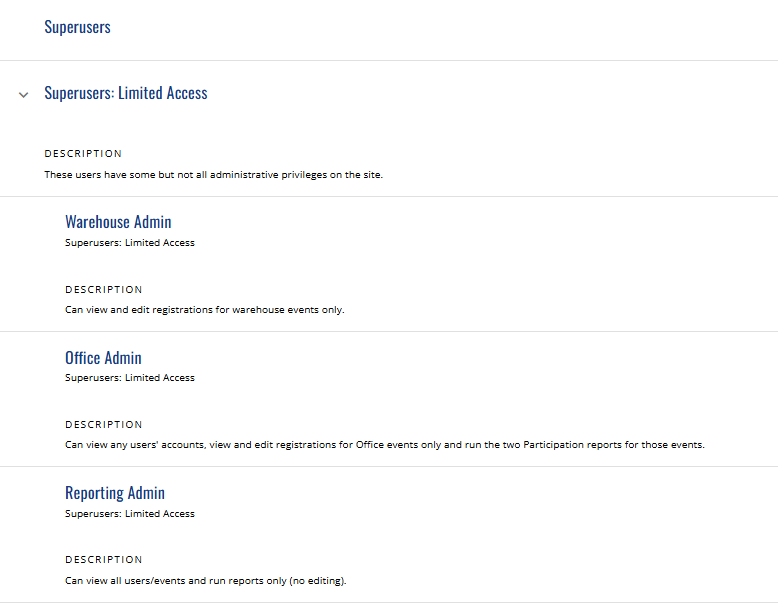Click the DESCRIPTION label under Superusers: Limited Access heading
This screenshot has width=778, height=606.
click(83, 154)
